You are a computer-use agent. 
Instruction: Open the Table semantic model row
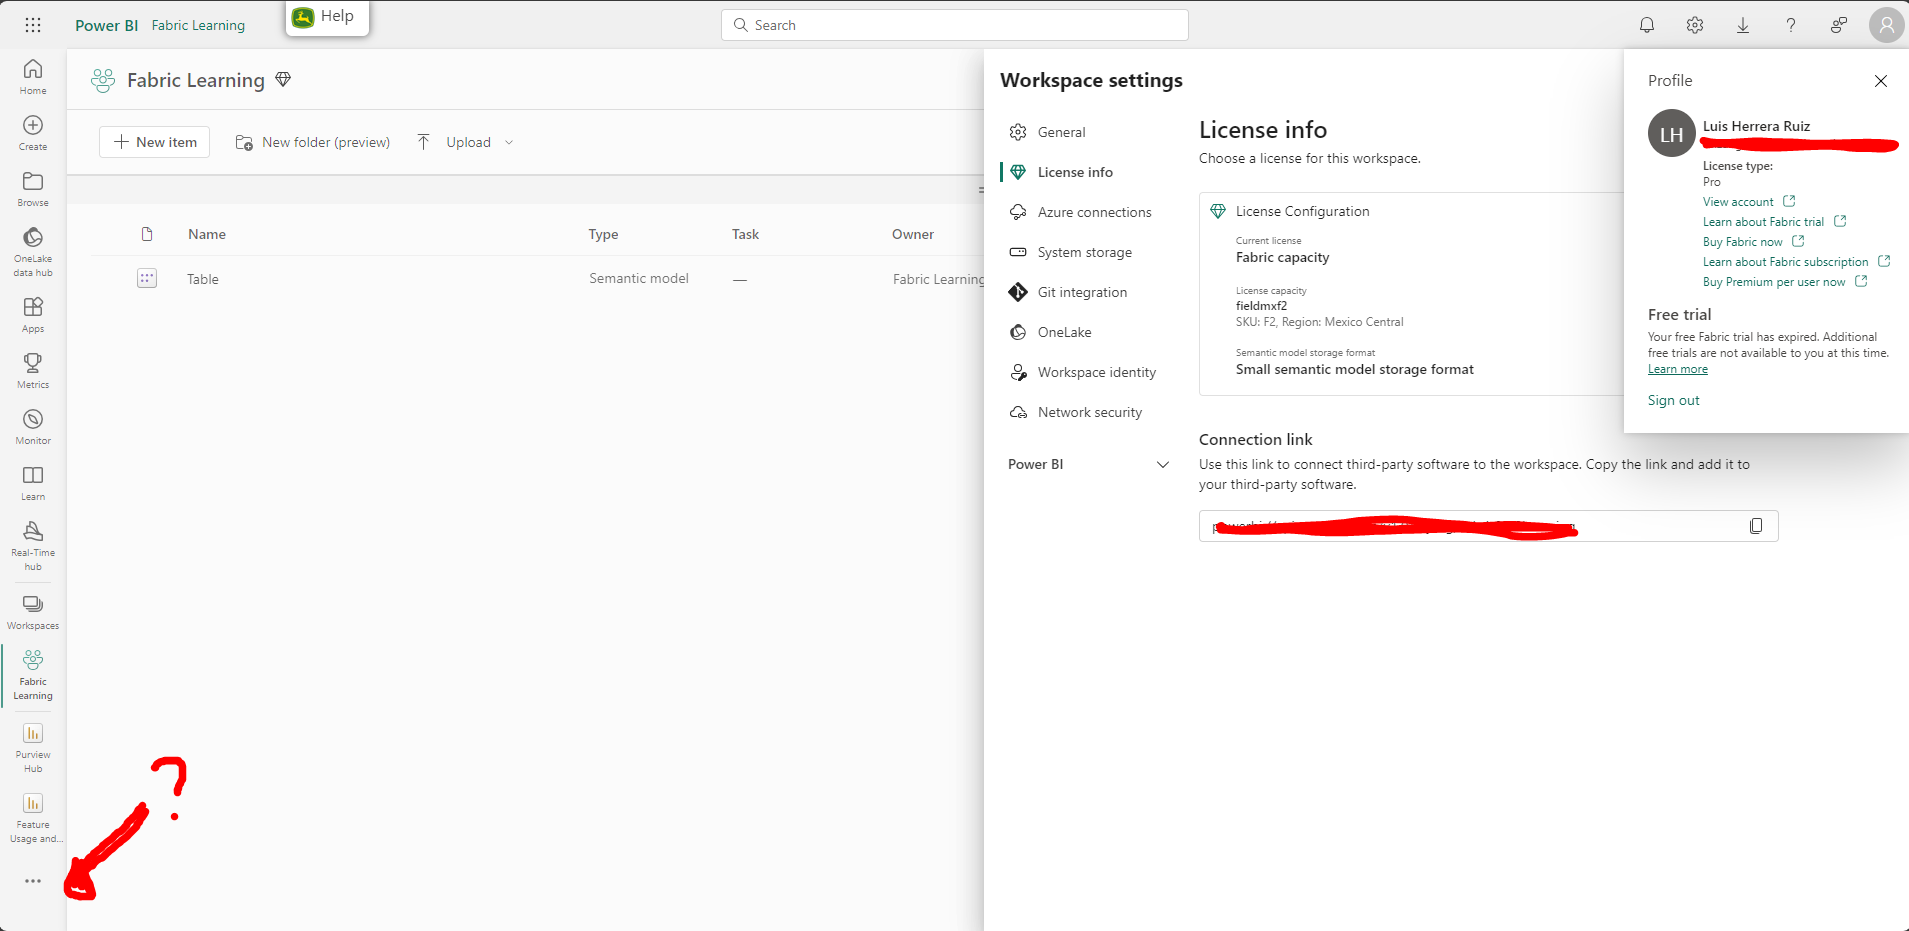point(203,279)
